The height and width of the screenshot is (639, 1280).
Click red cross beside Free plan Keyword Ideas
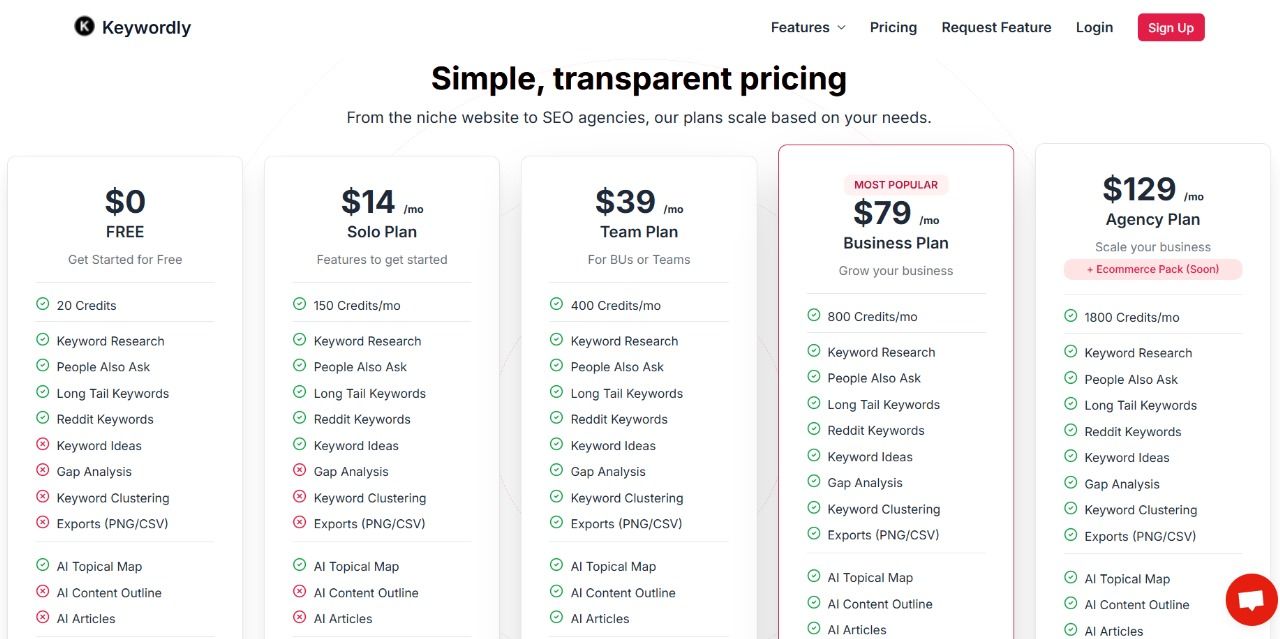click(43, 445)
